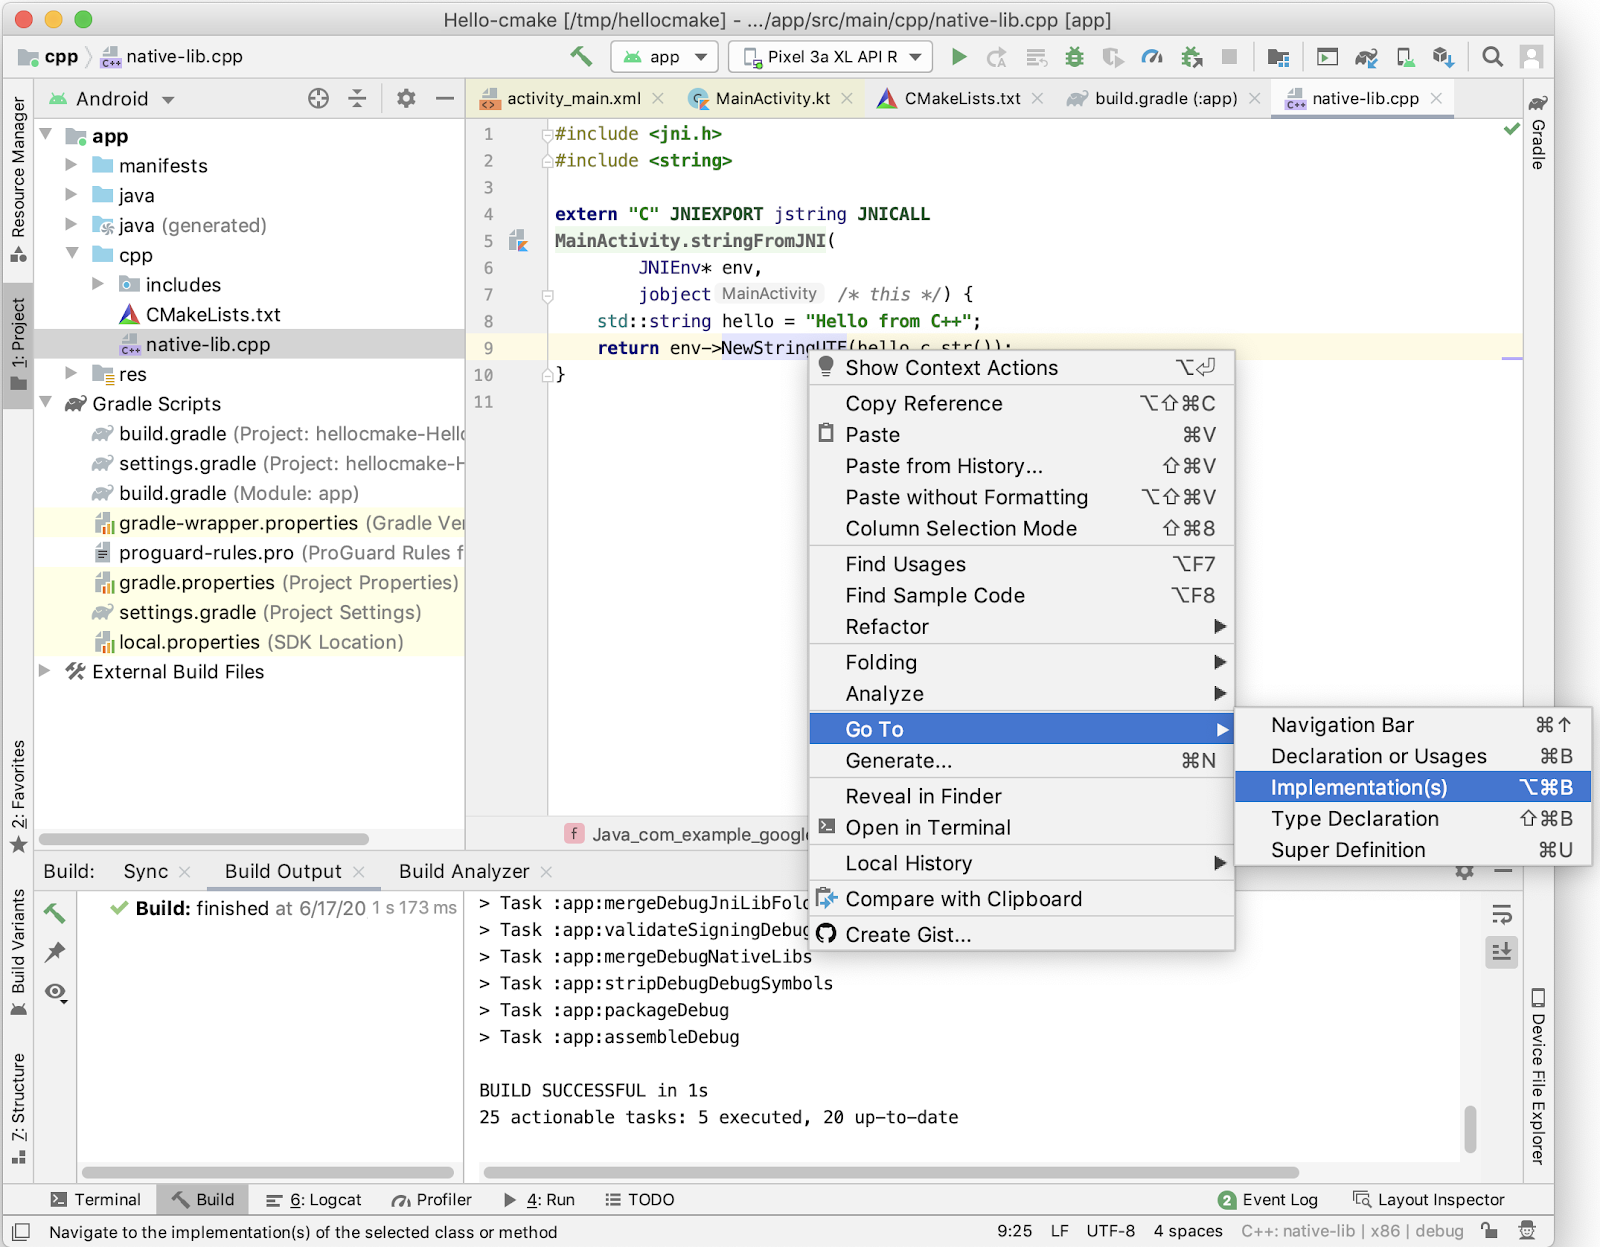Click the Project tree horizontal scrollbar
This screenshot has width=1600, height=1247.
coord(205,839)
